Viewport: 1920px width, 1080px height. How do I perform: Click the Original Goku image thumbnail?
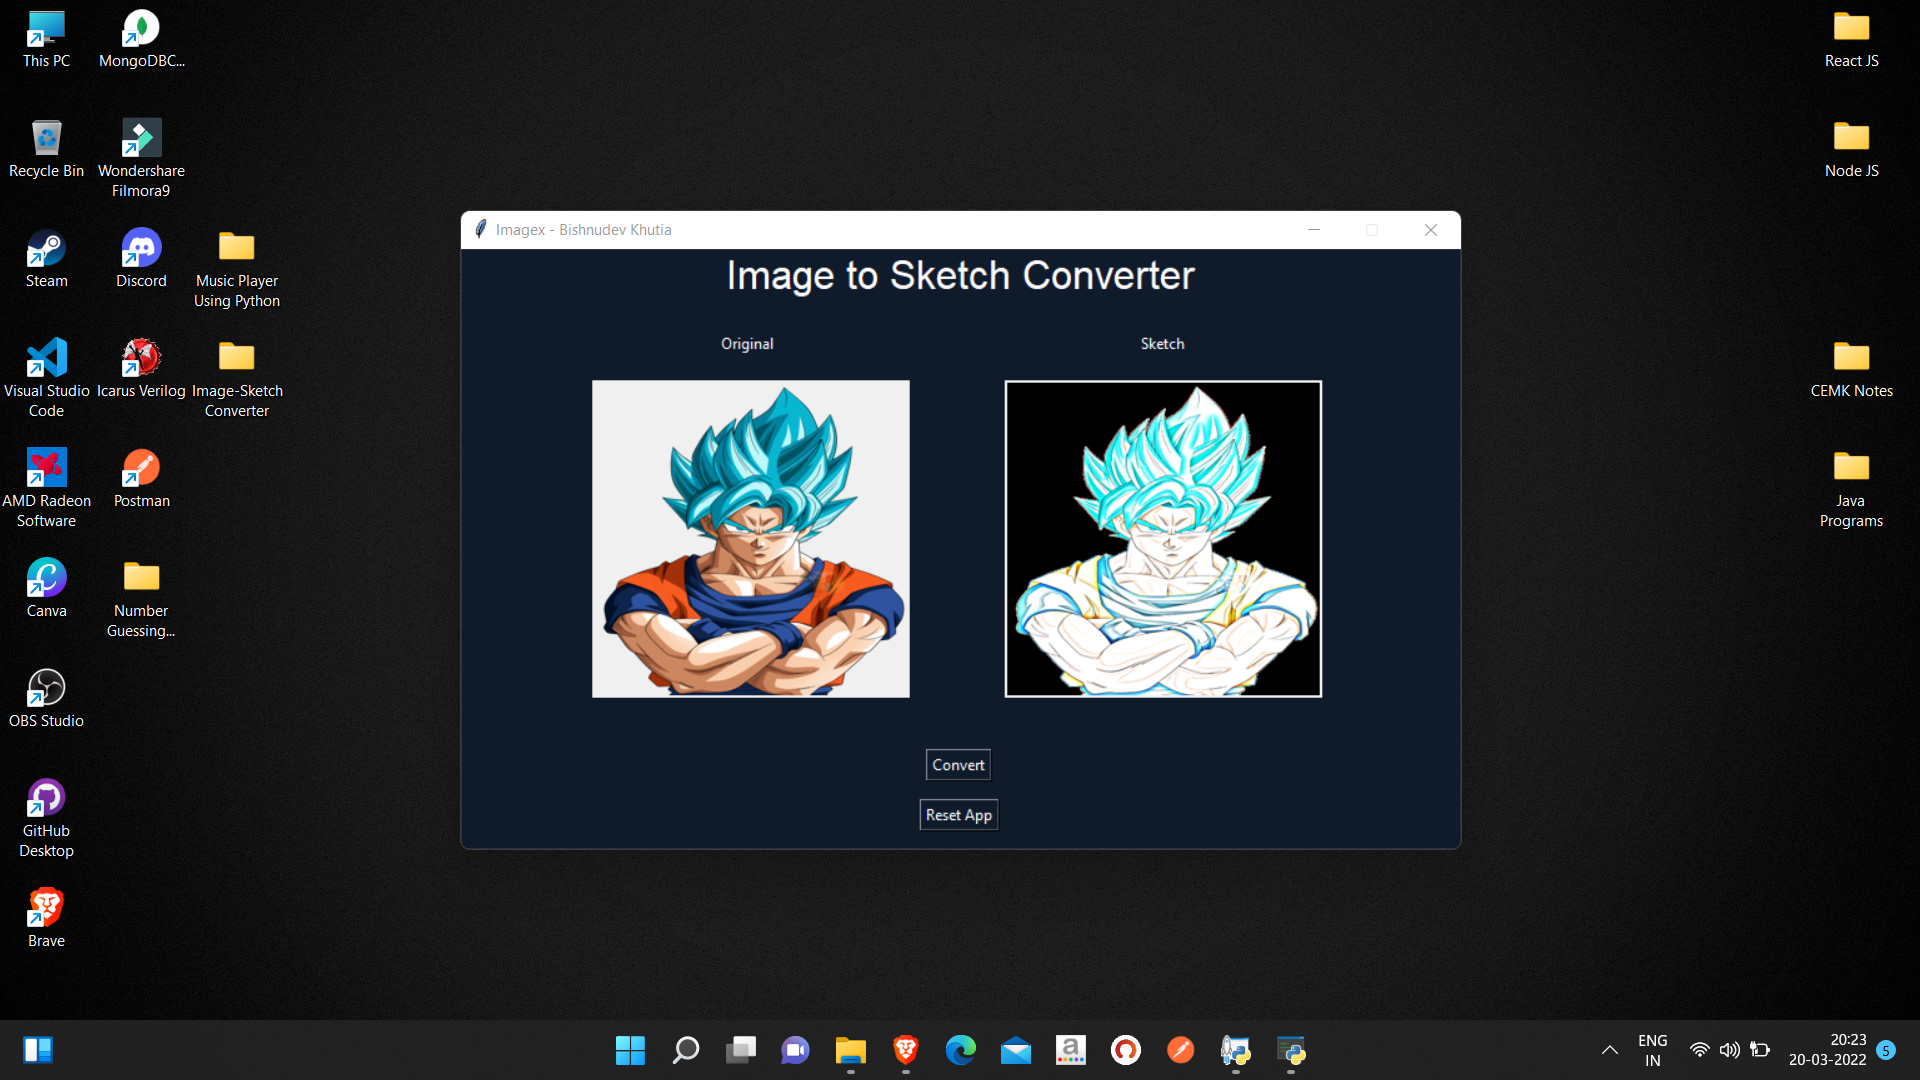tap(750, 538)
